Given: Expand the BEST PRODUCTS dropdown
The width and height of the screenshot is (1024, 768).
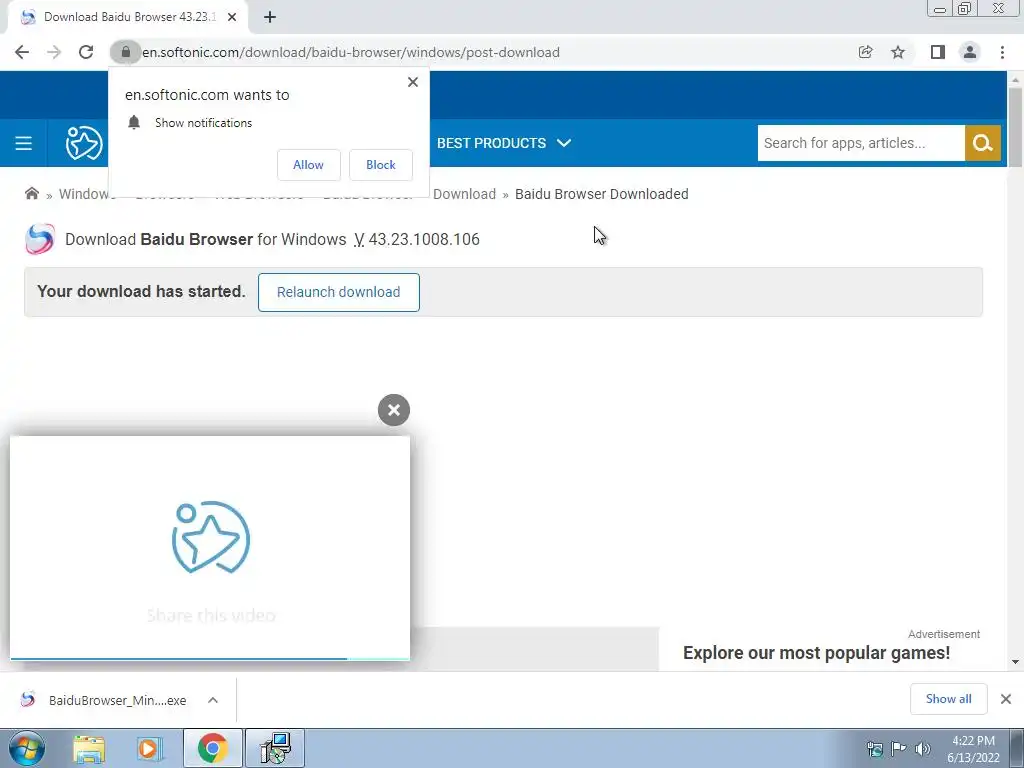Looking at the screenshot, I should (504, 143).
